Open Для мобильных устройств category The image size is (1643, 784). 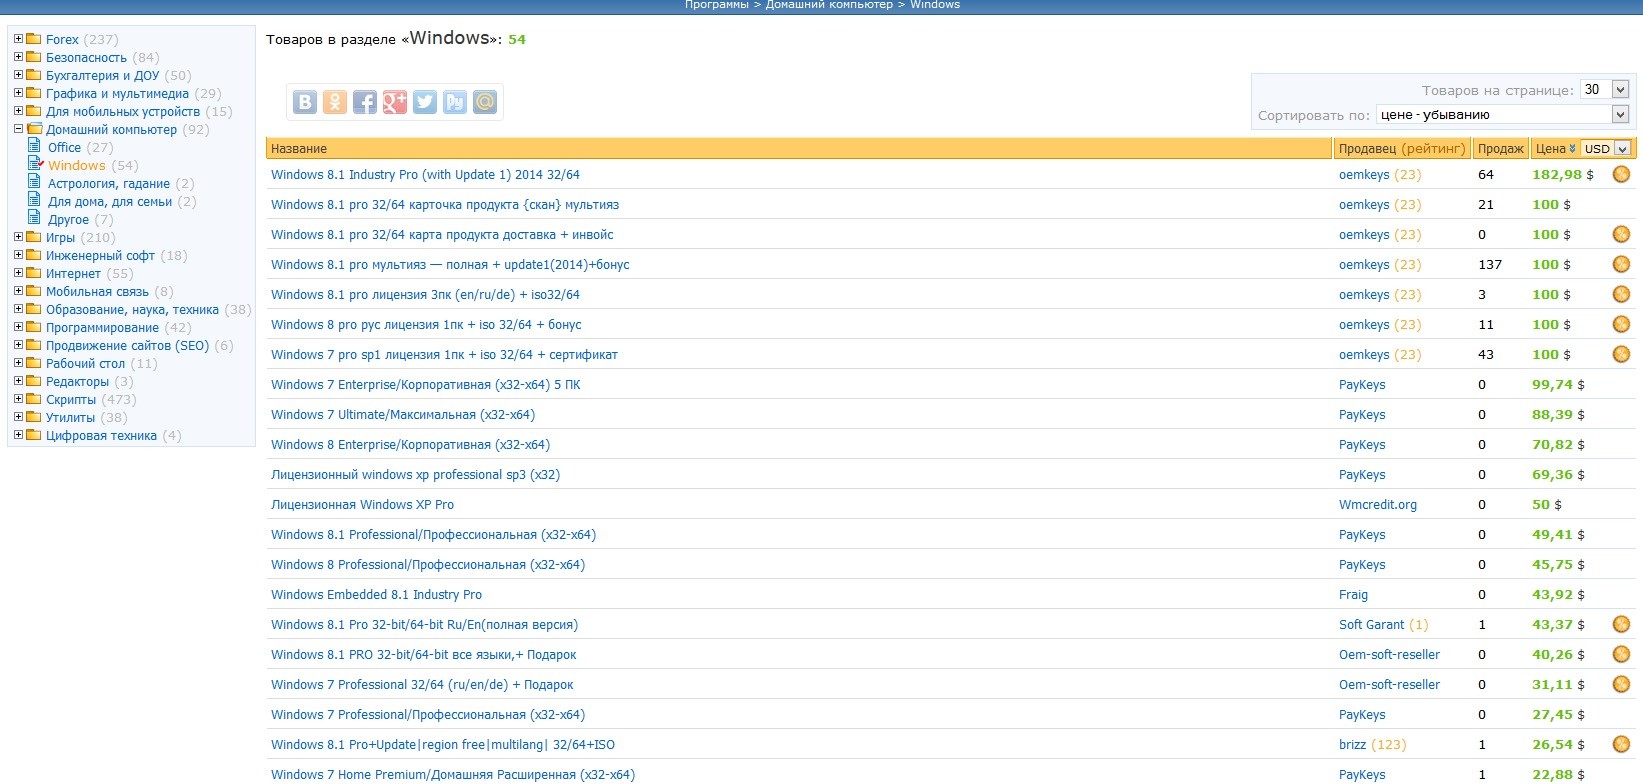(x=123, y=111)
